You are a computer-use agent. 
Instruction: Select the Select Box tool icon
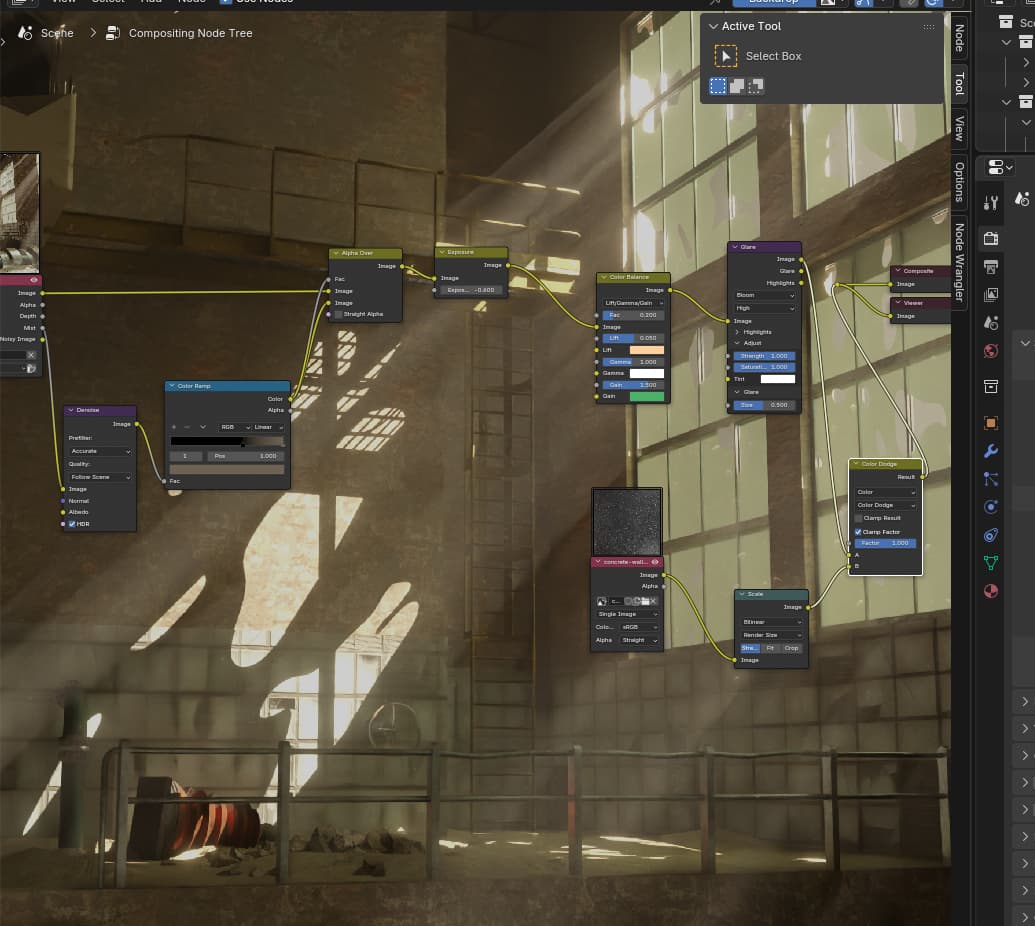(x=725, y=56)
